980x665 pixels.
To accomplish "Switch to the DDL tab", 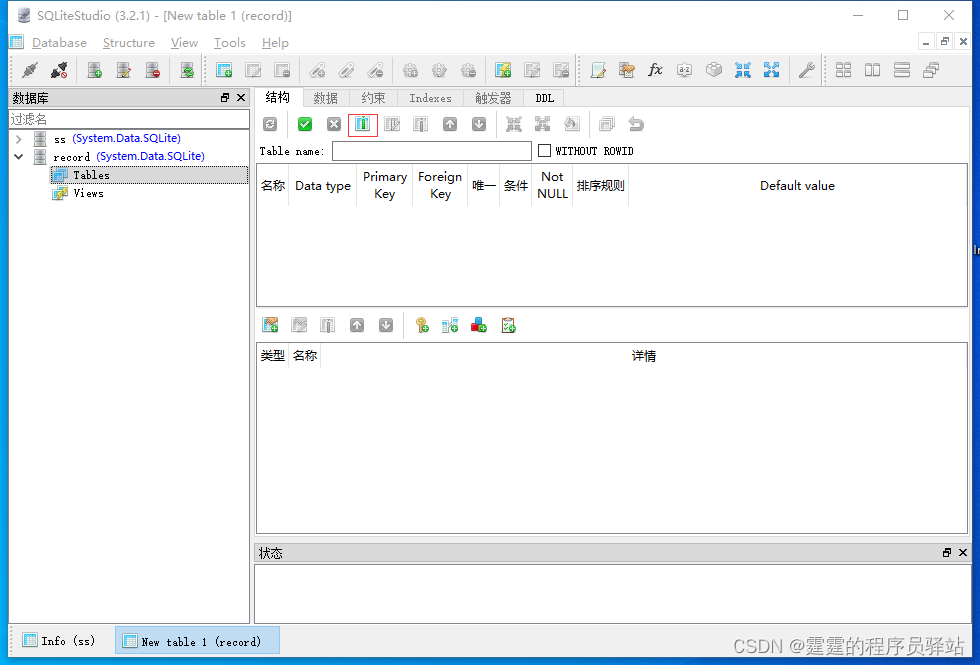I will coord(544,98).
